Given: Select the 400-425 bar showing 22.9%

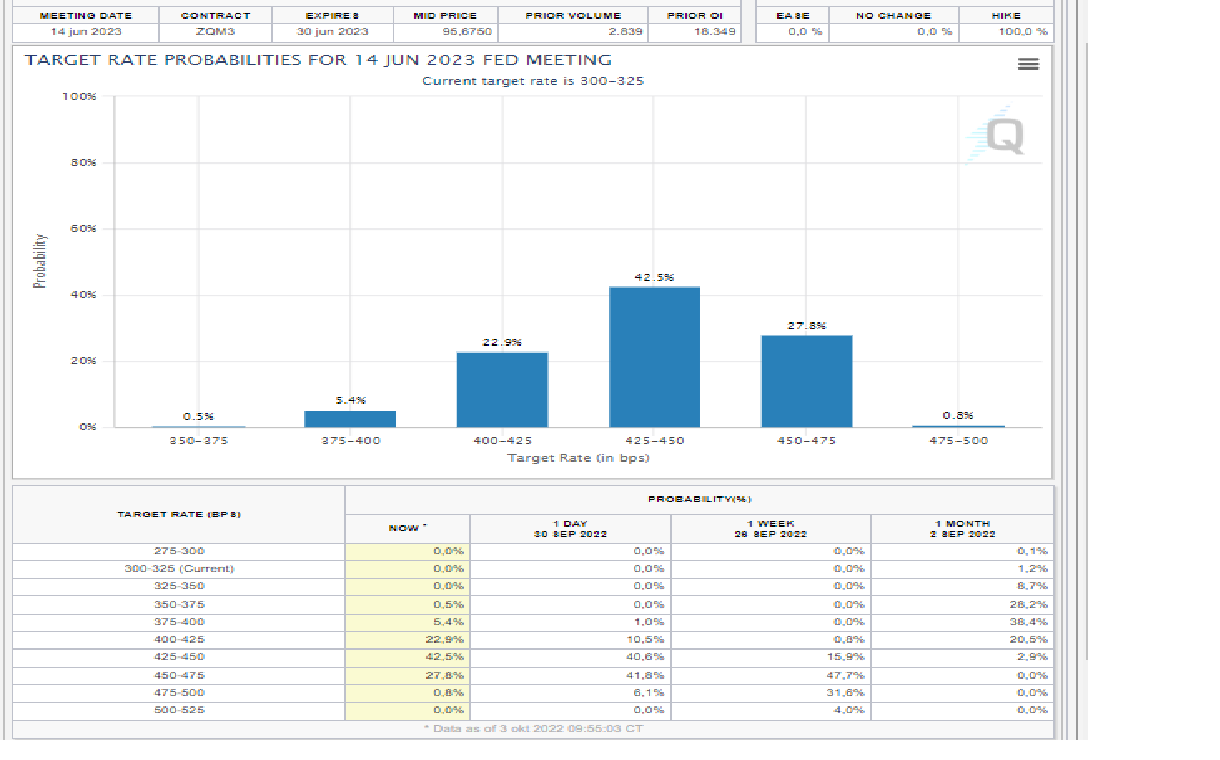Looking at the screenshot, I should coord(502,389).
